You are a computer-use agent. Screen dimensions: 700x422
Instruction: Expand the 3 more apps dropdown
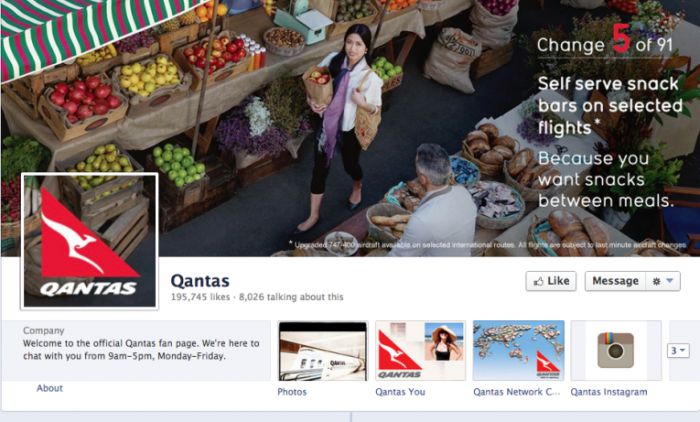(678, 351)
